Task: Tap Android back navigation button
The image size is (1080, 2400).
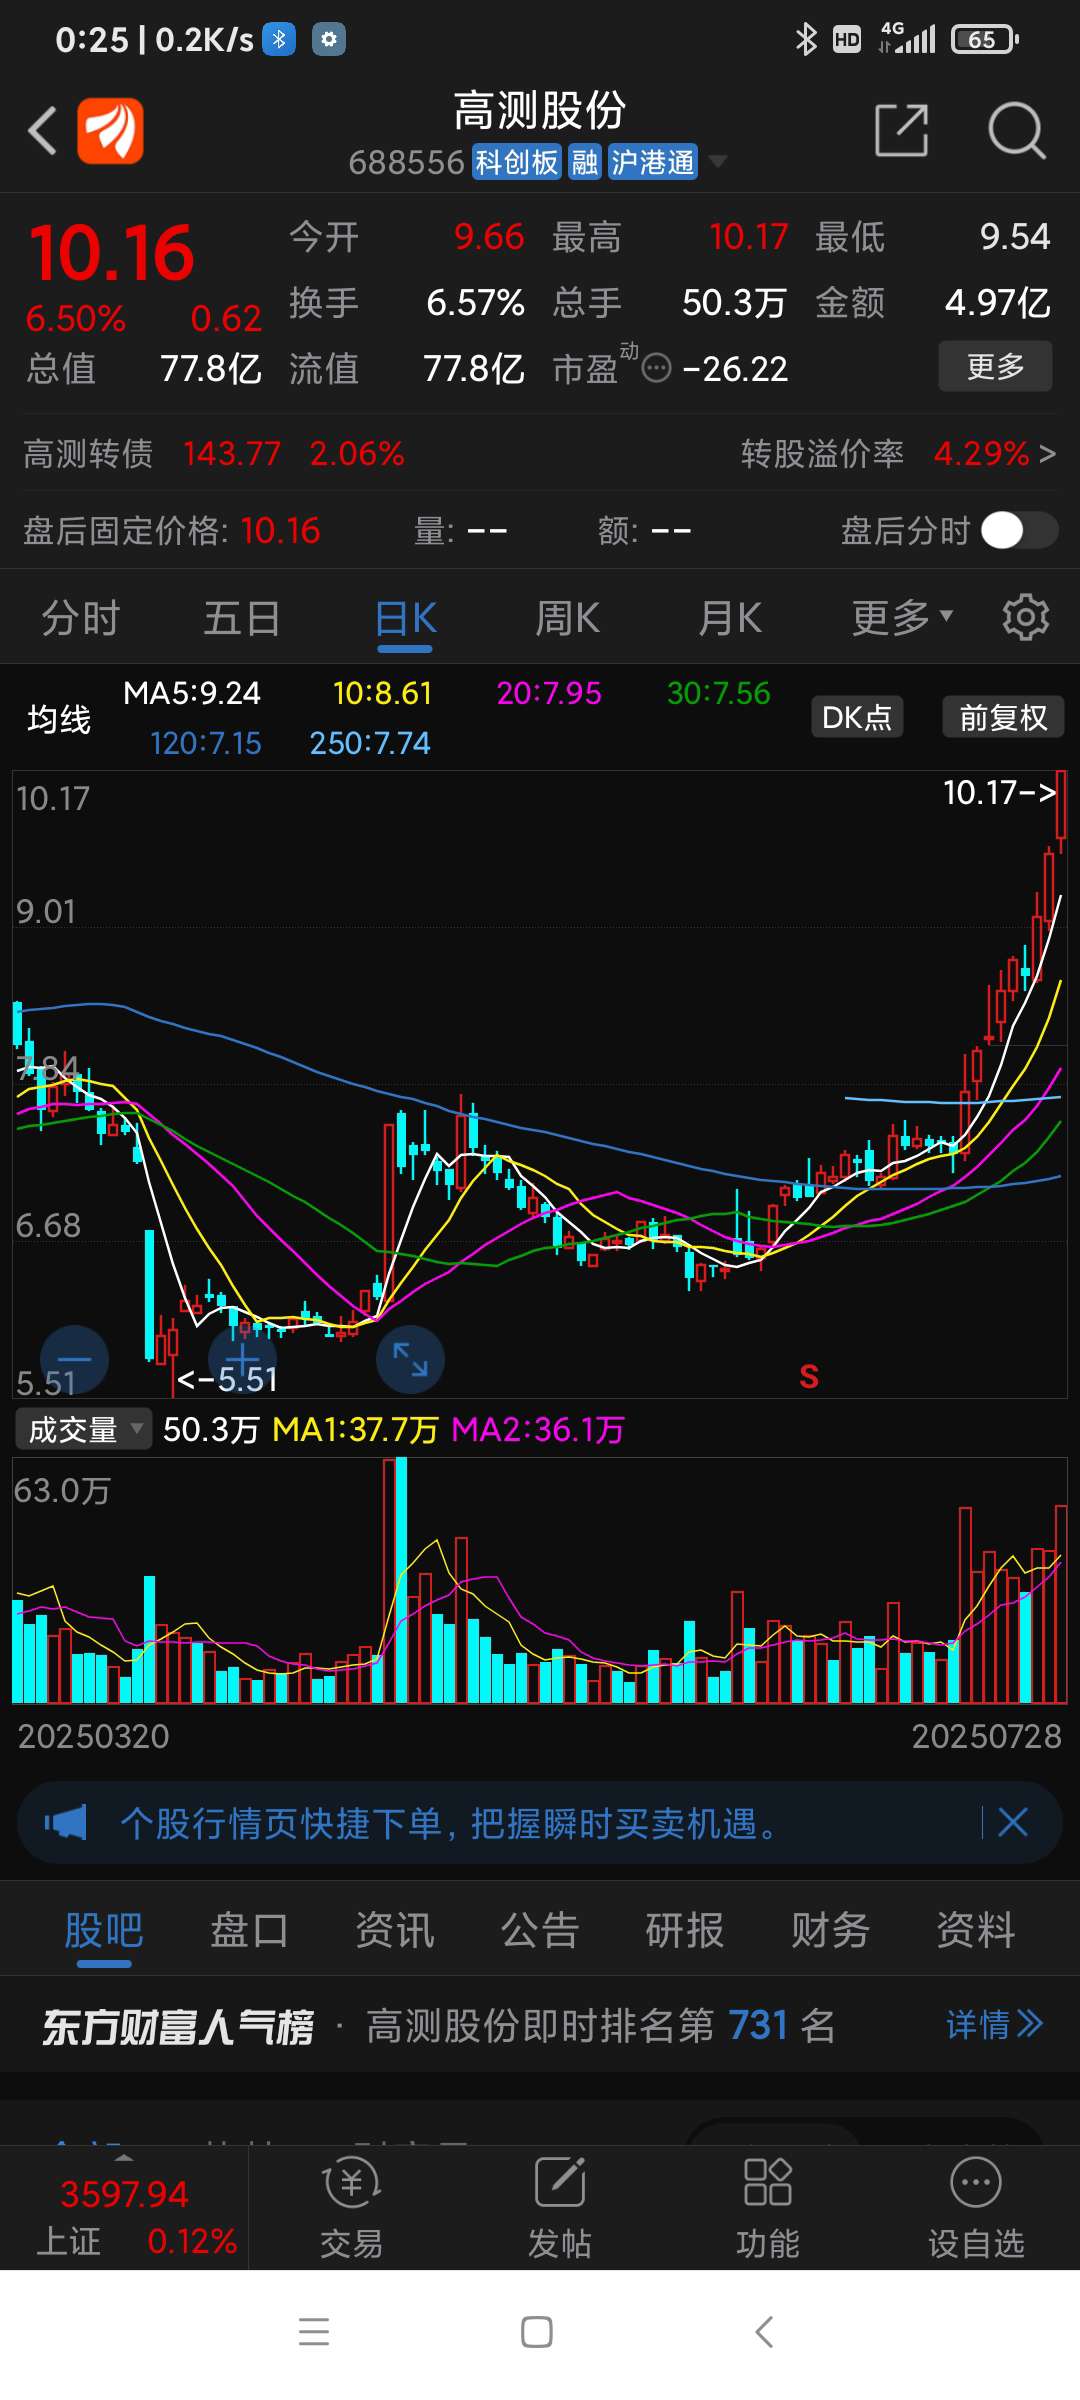Action: pyautogui.click(x=764, y=2332)
